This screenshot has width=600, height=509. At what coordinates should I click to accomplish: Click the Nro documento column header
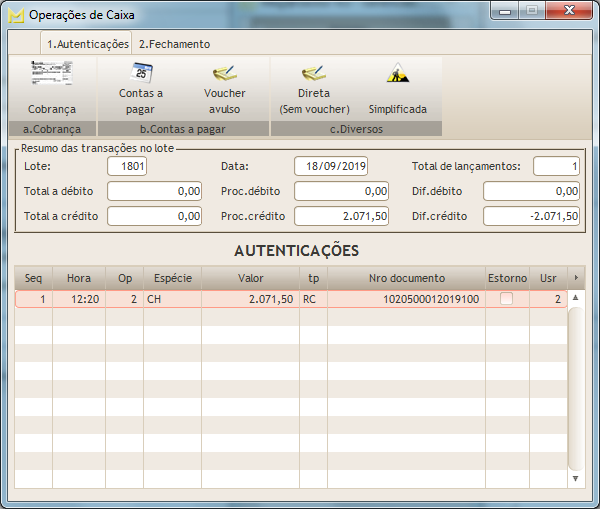coord(406,278)
